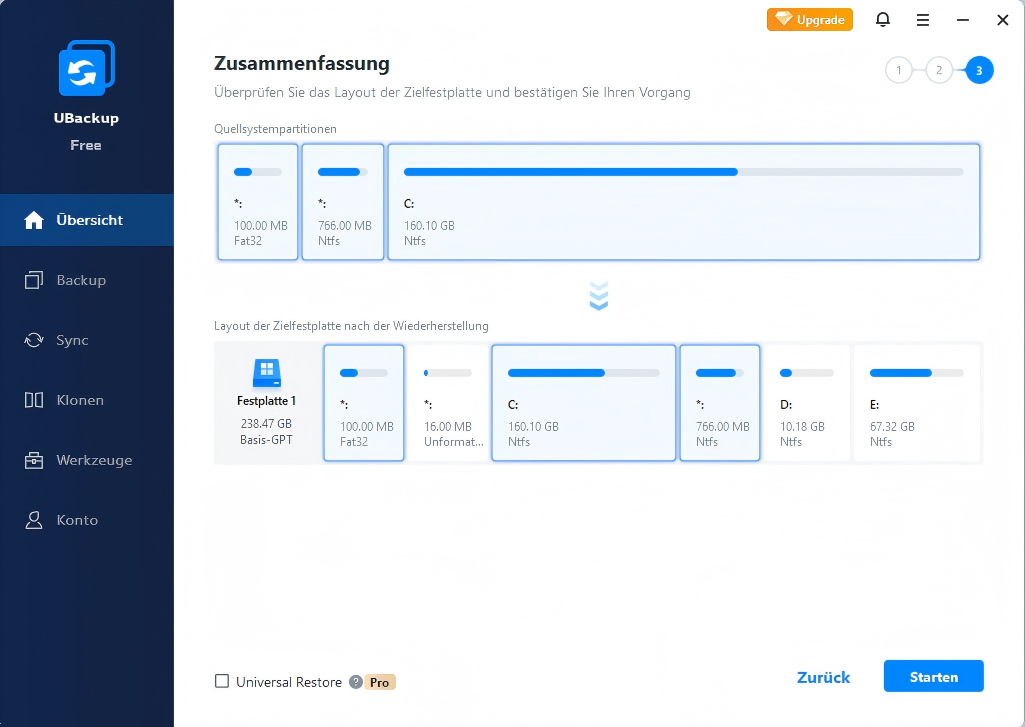
Task: Click the Werkzeuge toolbox icon
Action: click(x=35, y=460)
